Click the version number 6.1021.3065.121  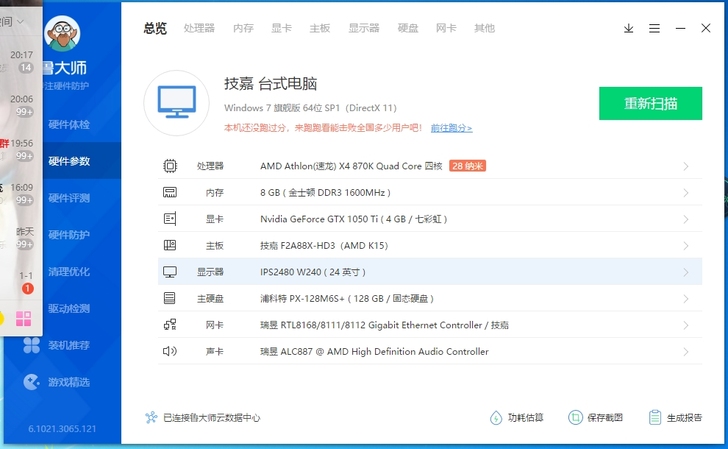[62, 429]
